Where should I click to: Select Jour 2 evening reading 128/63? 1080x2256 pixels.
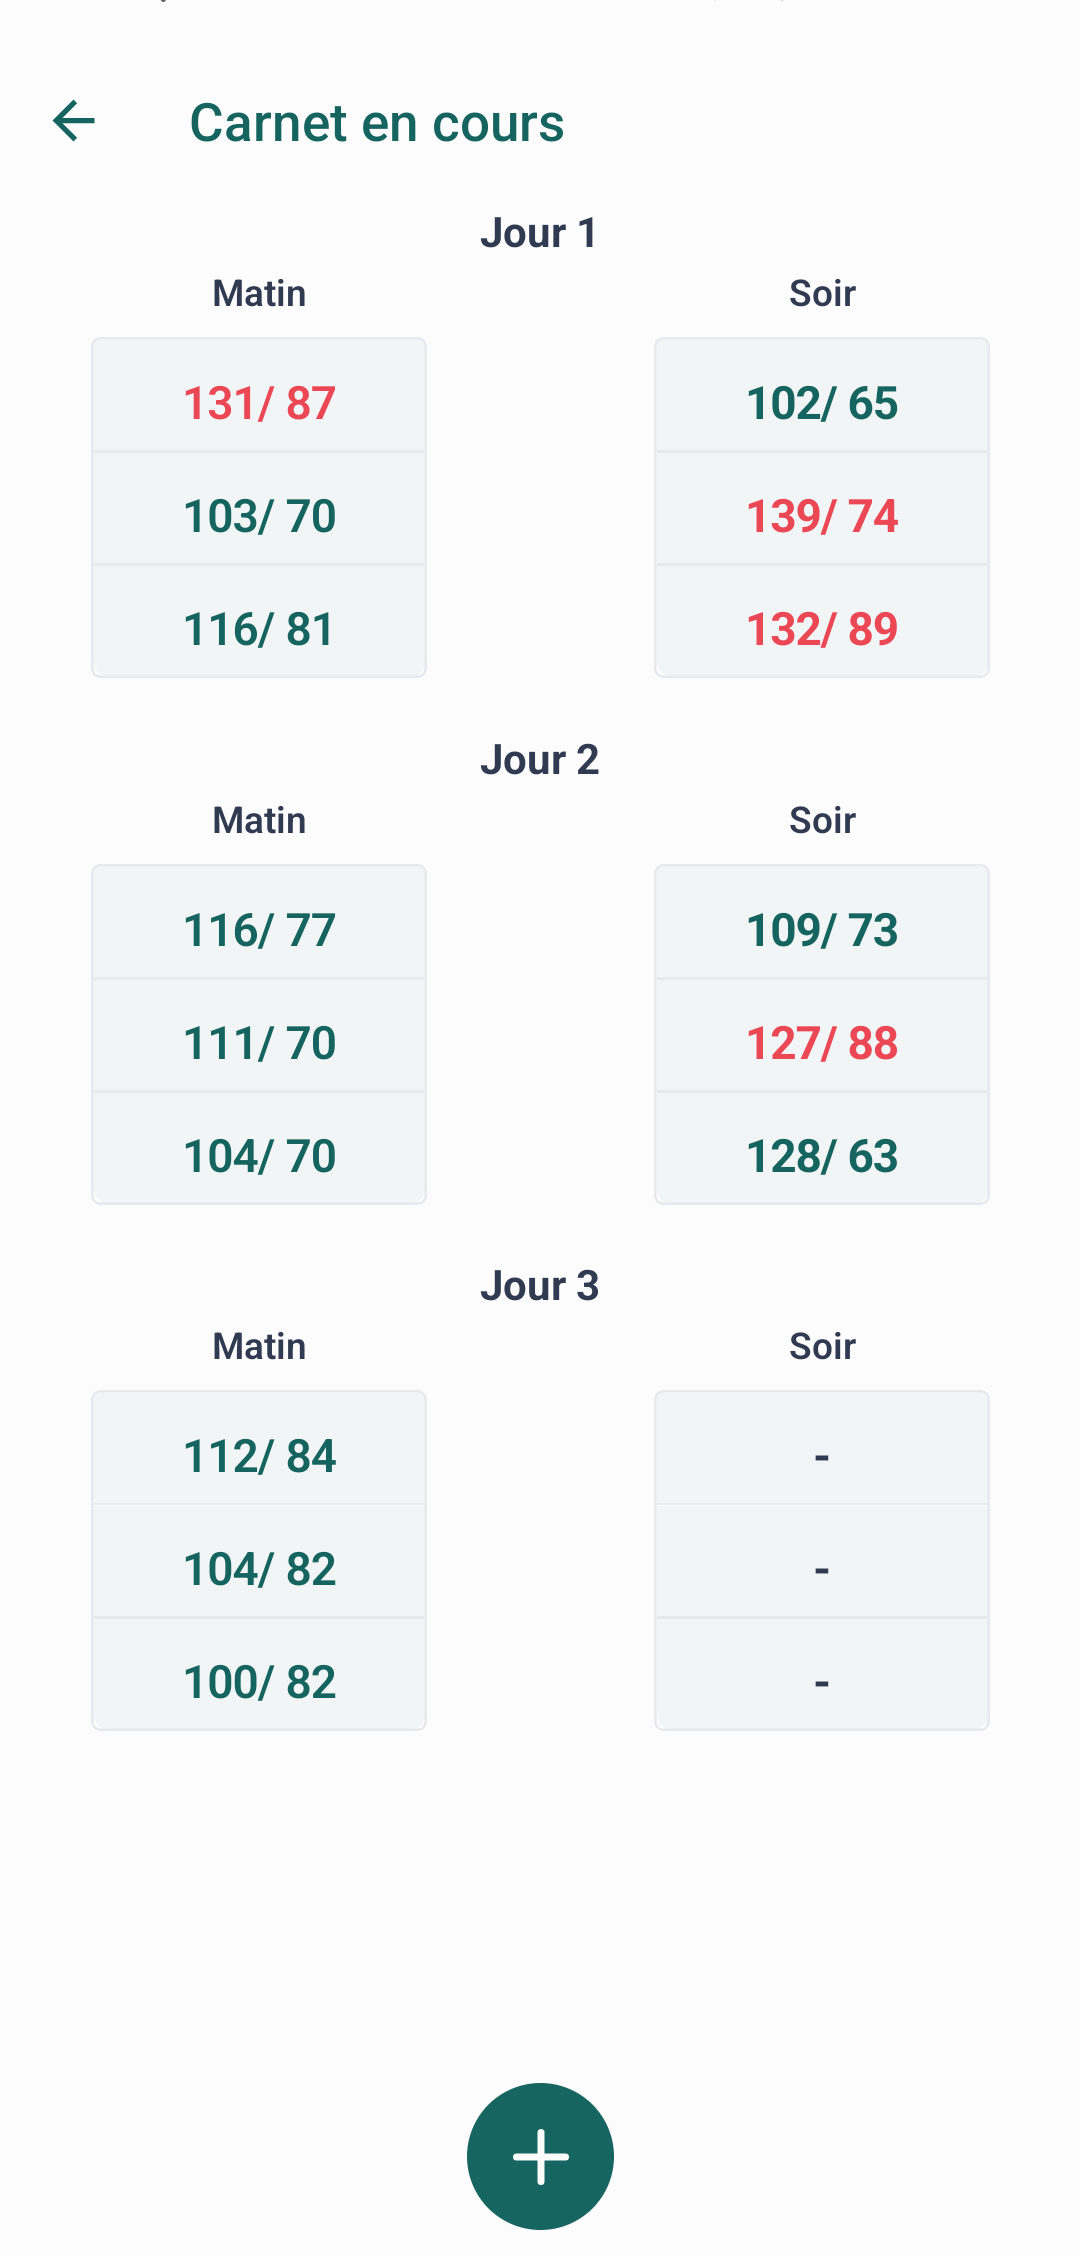[x=822, y=1148]
